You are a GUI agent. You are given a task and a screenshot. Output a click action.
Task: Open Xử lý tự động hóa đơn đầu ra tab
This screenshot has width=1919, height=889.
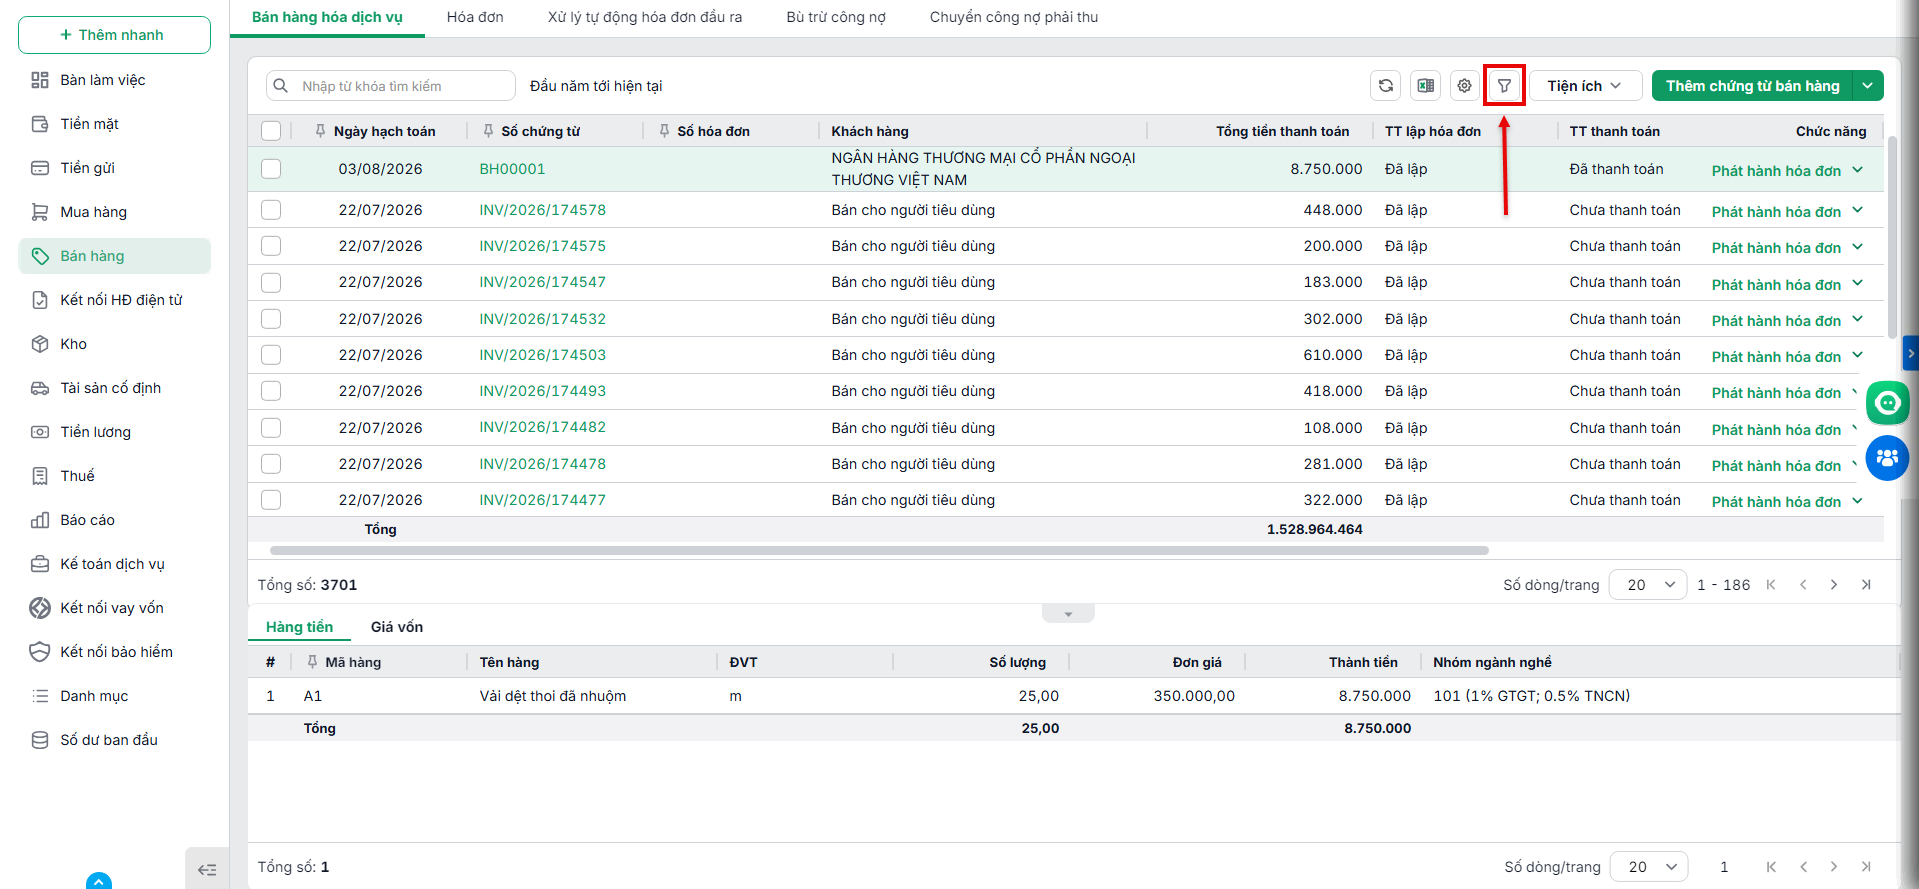[645, 17]
